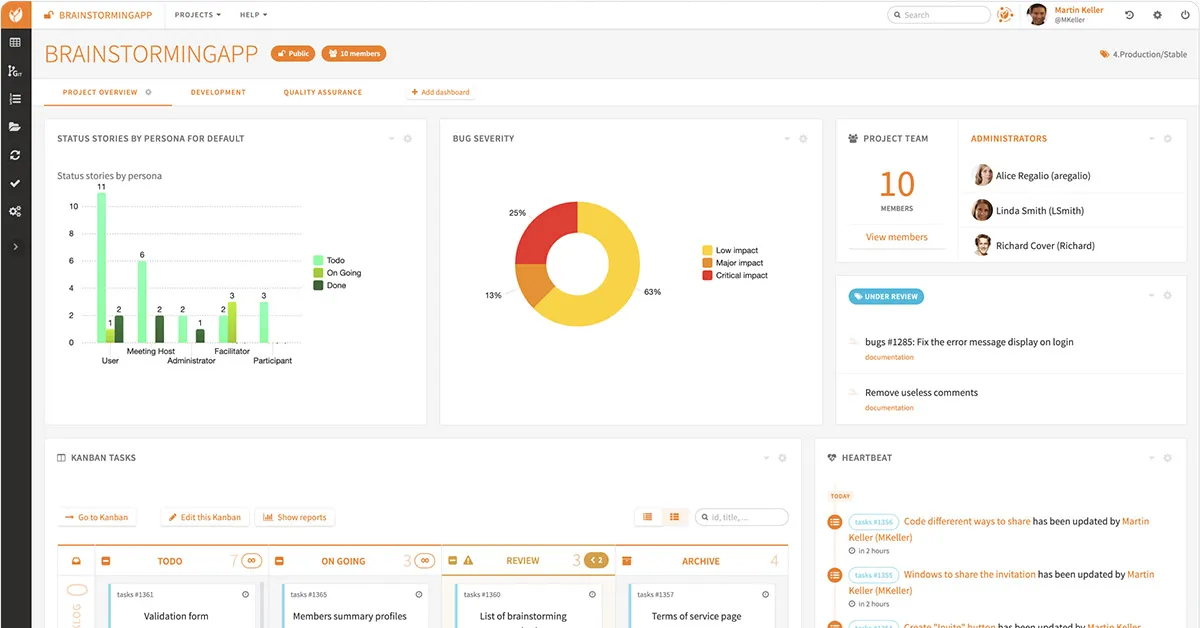
Task: Click the sync arrows icon in sidebar
Action: click(x=15, y=155)
